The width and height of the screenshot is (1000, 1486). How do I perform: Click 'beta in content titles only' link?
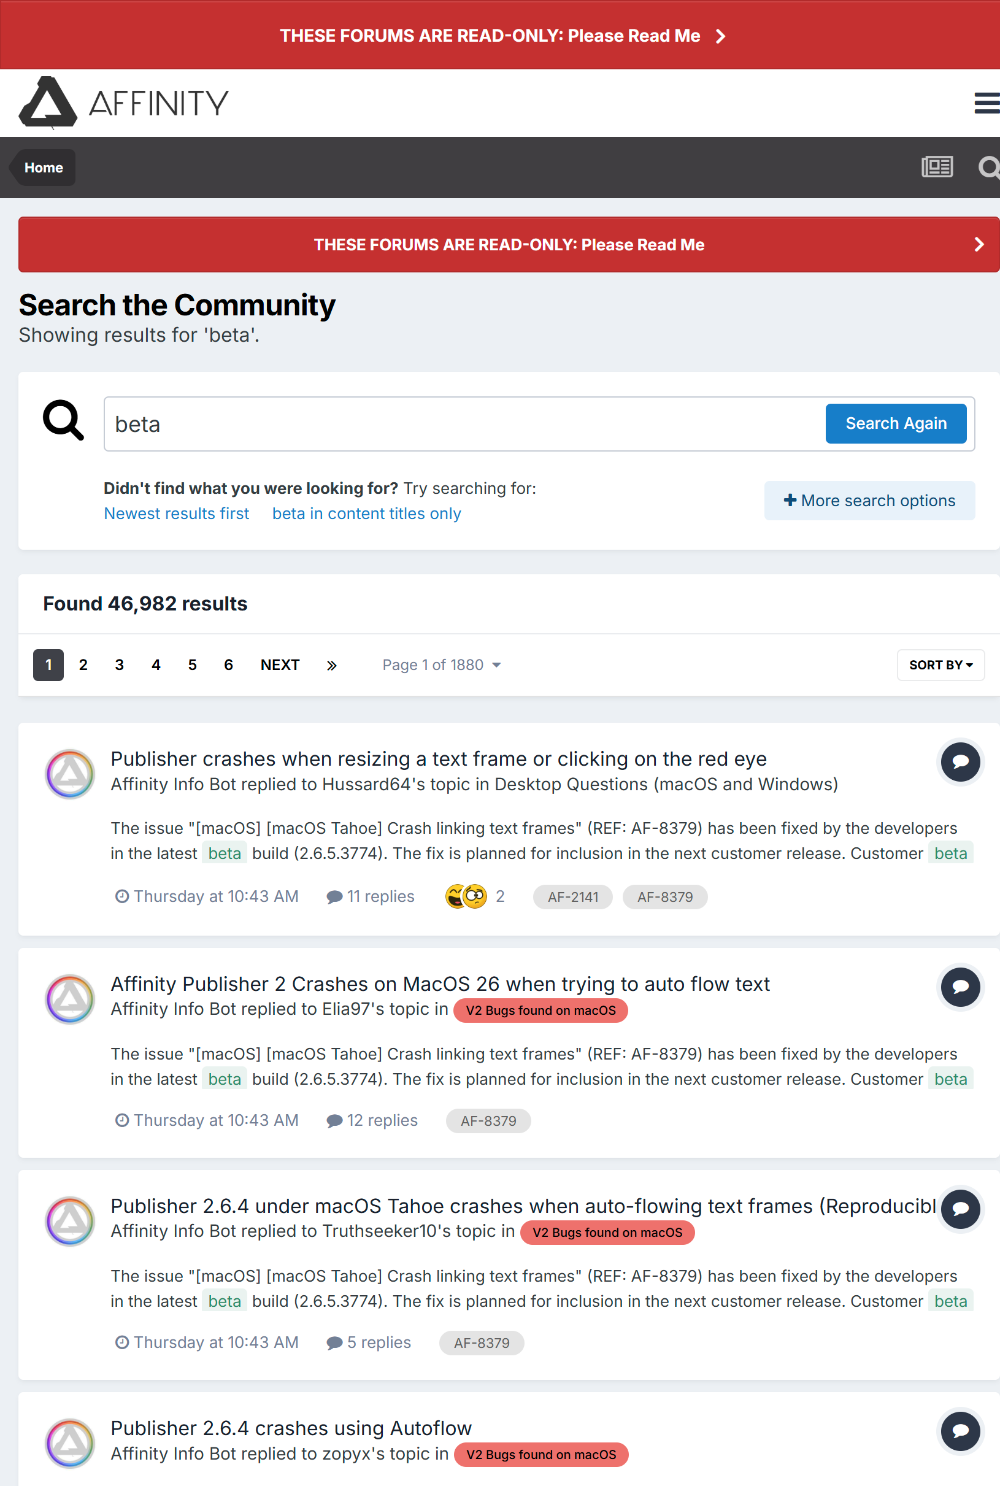click(367, 513)
